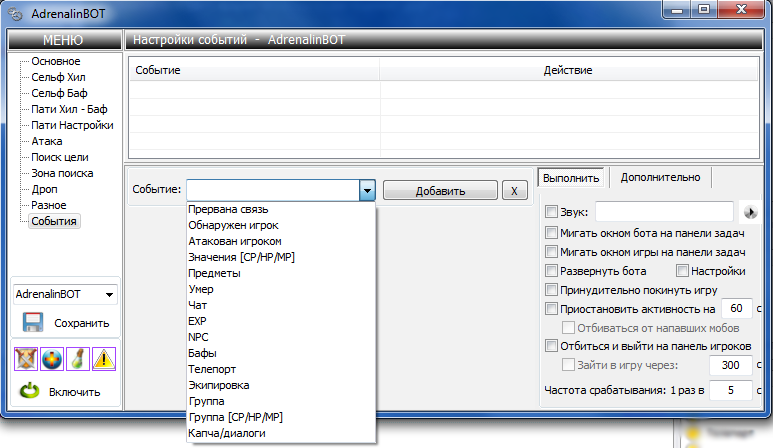The image size is (773, 448).
Task: Click the AdrenalinBOT title bar gear icon
Action: [x=15, y=14]
